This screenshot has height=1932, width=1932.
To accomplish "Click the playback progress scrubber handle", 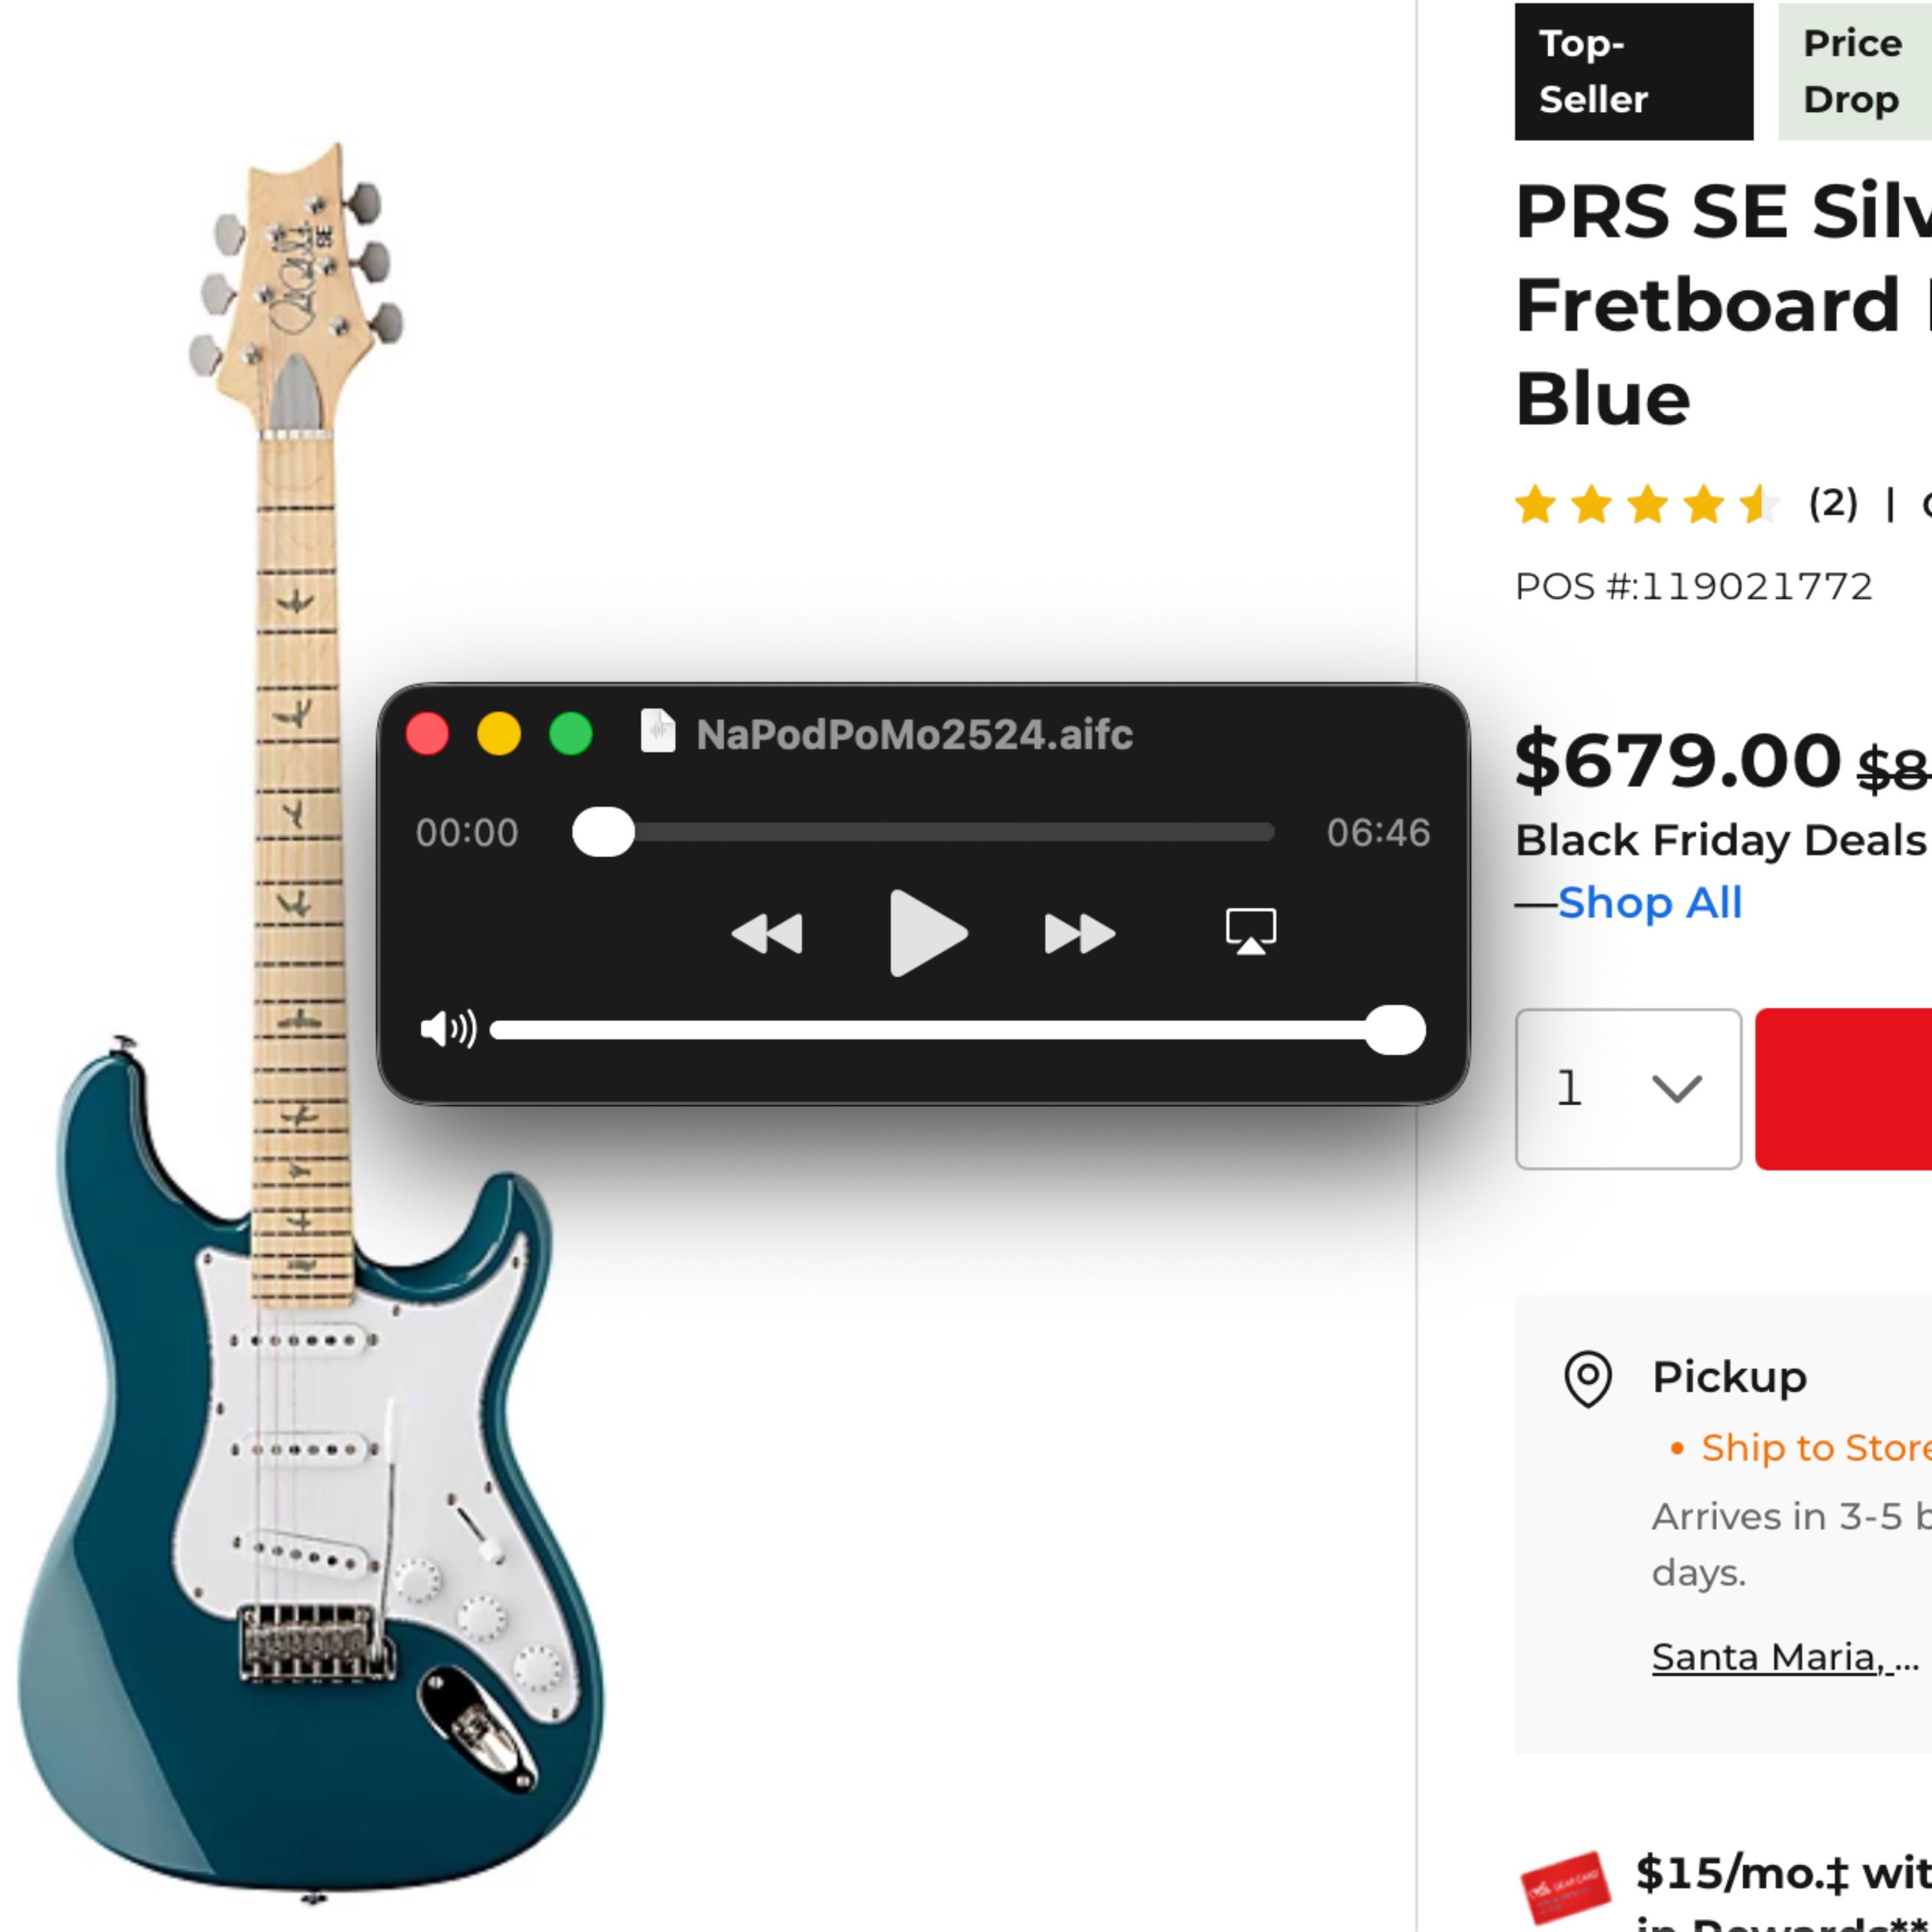I will pos(603,832).
